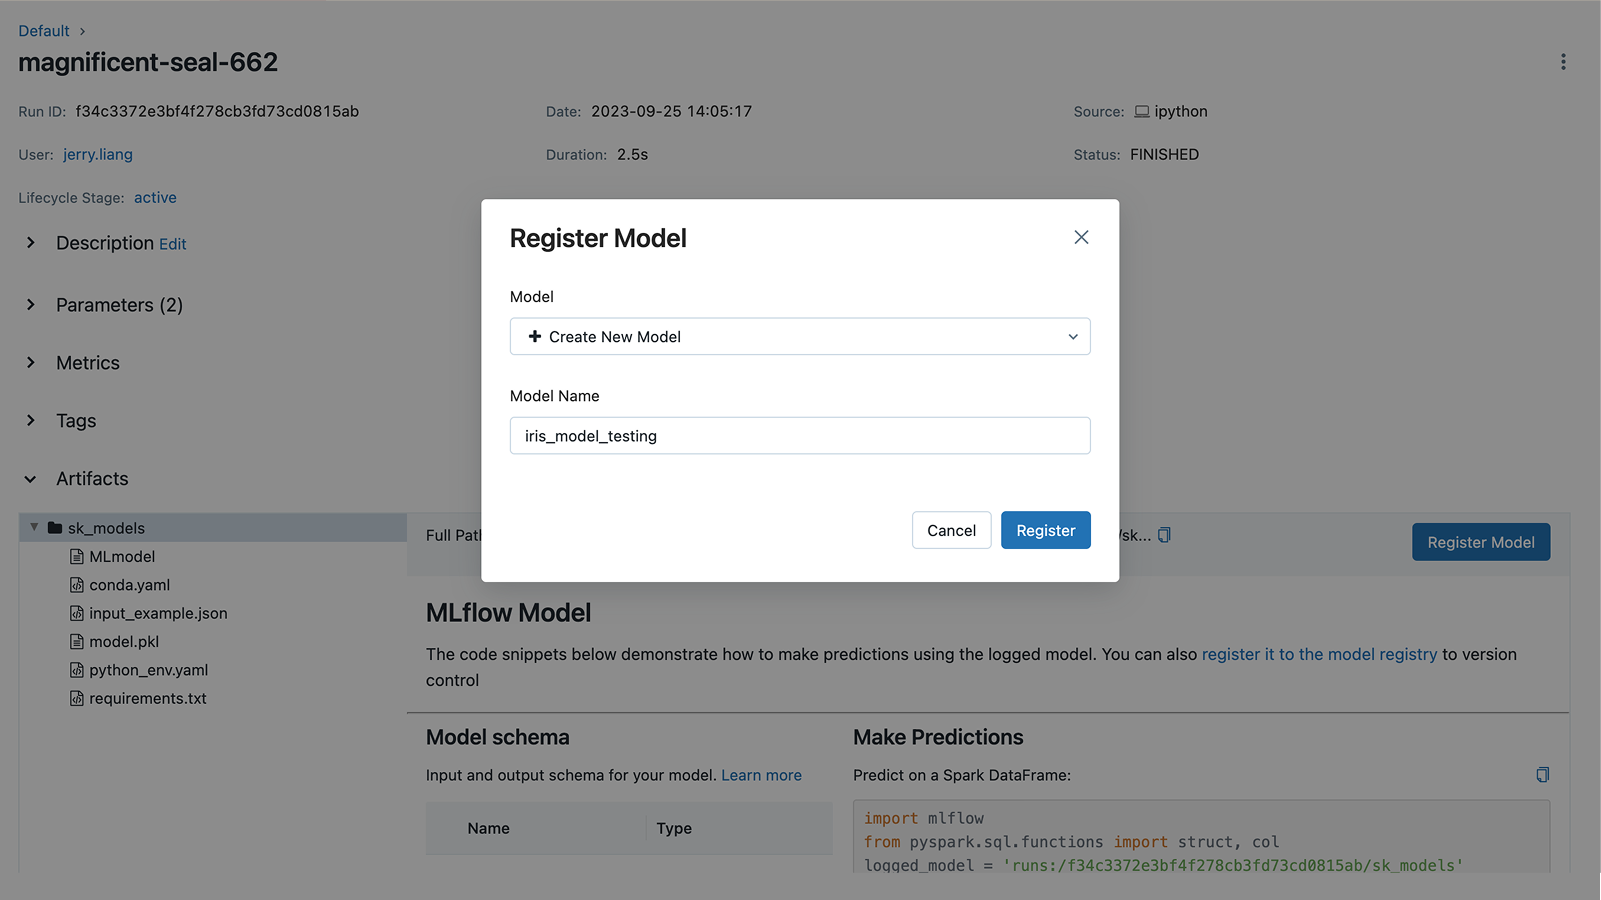Click the code file icon beside conda.yaml
This screenshot has width=1601, height=900.
click(x=78, y=585)
